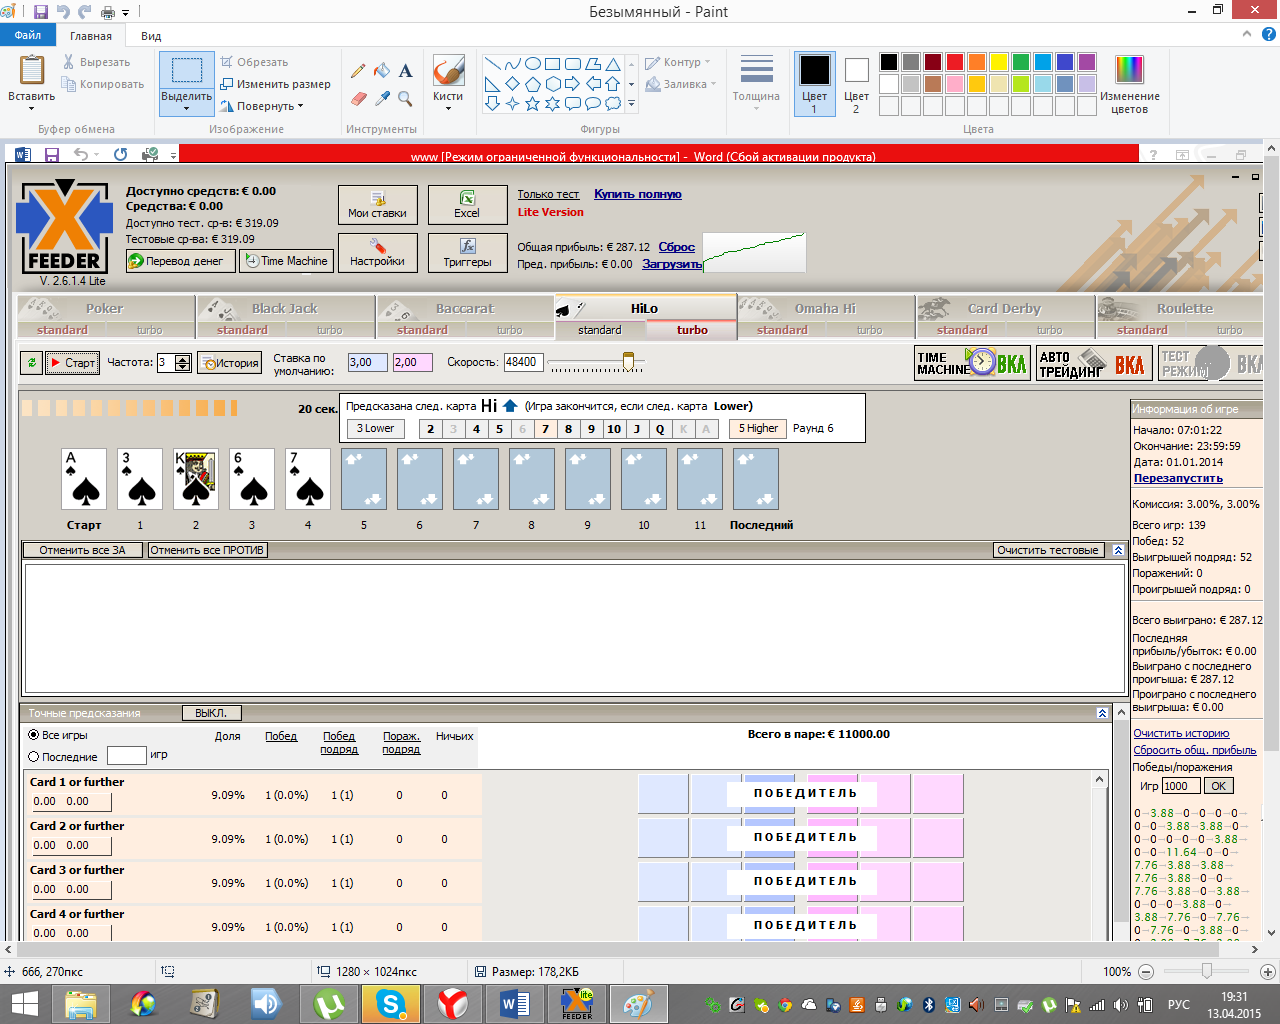Collapse the Точные предсказания panel
Viewport: 1280px width, 1024px height.
1102,713
